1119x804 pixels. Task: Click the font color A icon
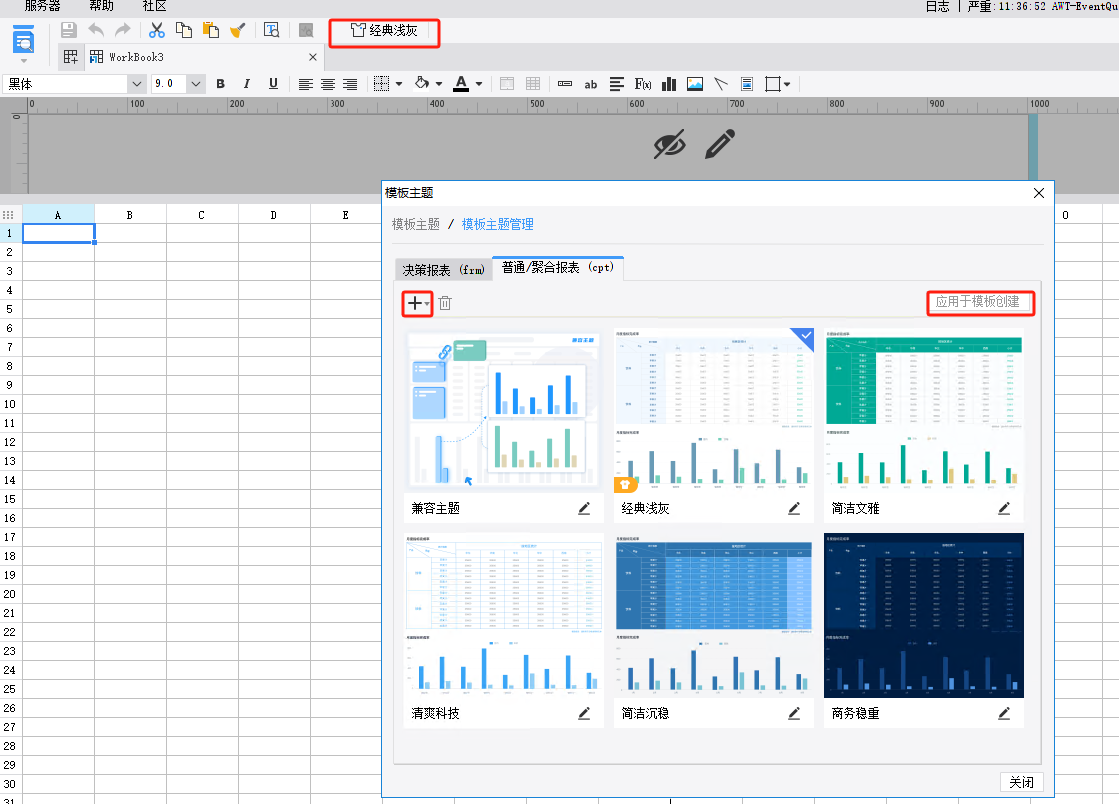[461, 83]
